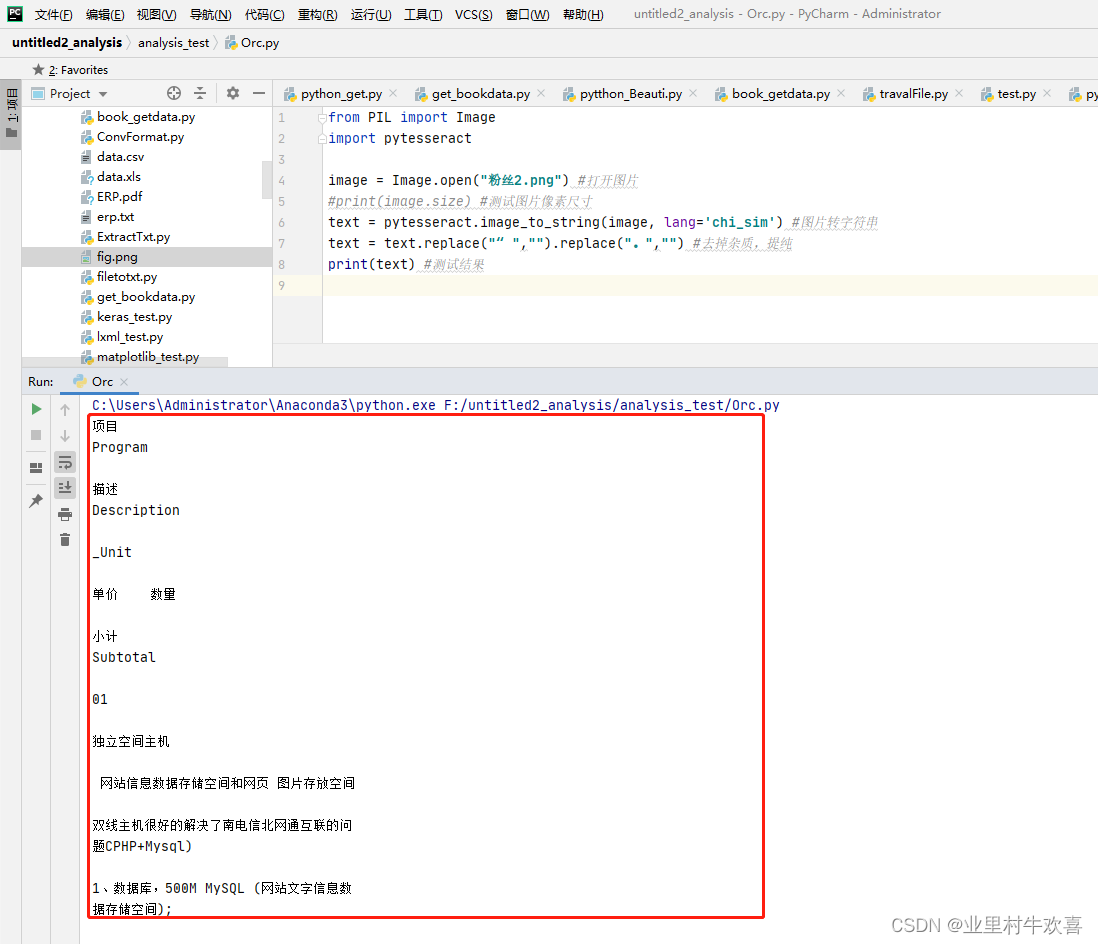
Task: Open 文件(F) menu
Action: pos(53,15)
